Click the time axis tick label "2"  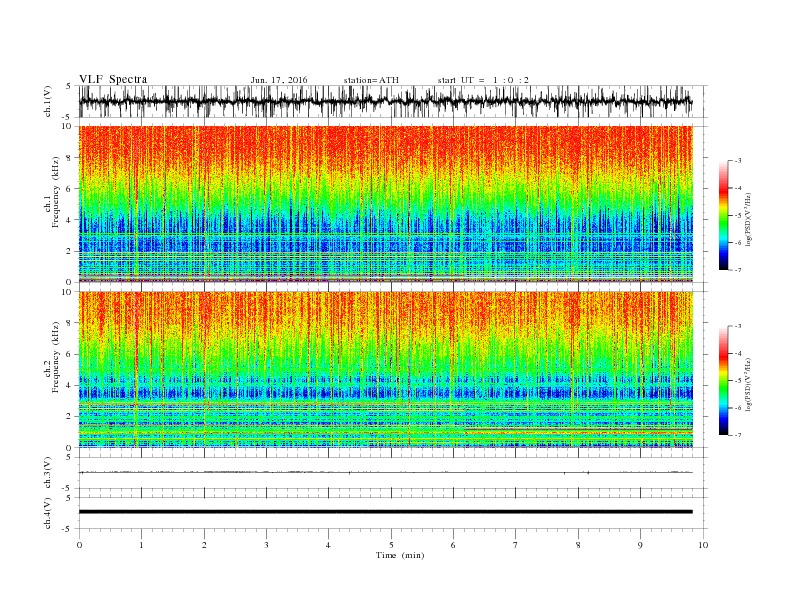point(204,545)
